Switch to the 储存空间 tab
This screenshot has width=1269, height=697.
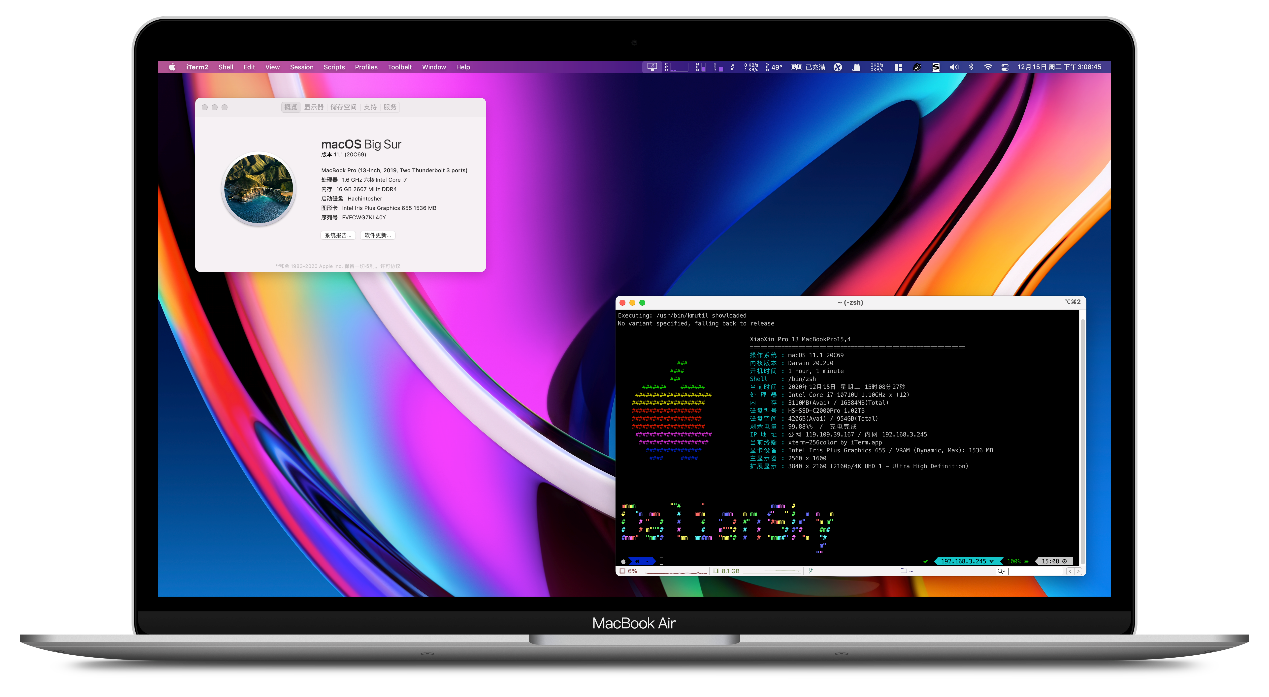click(343, 106)
